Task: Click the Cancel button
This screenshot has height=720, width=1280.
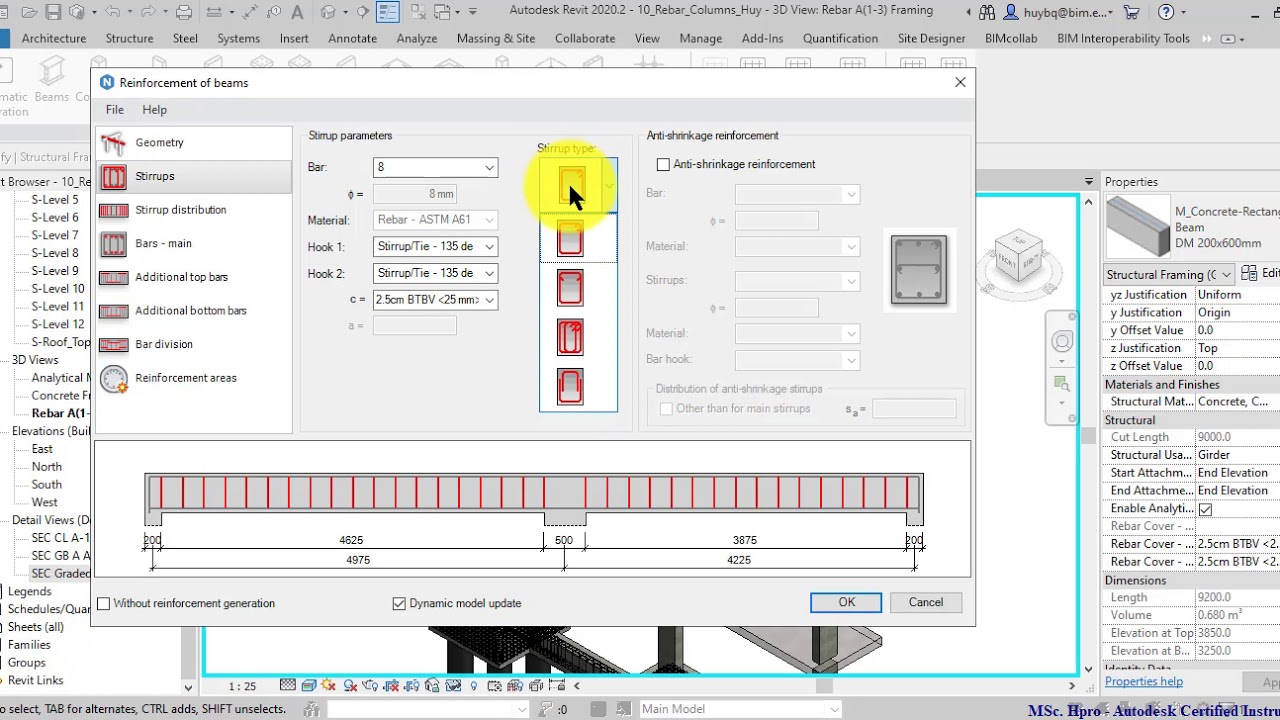Action: [x=925, y=602]
